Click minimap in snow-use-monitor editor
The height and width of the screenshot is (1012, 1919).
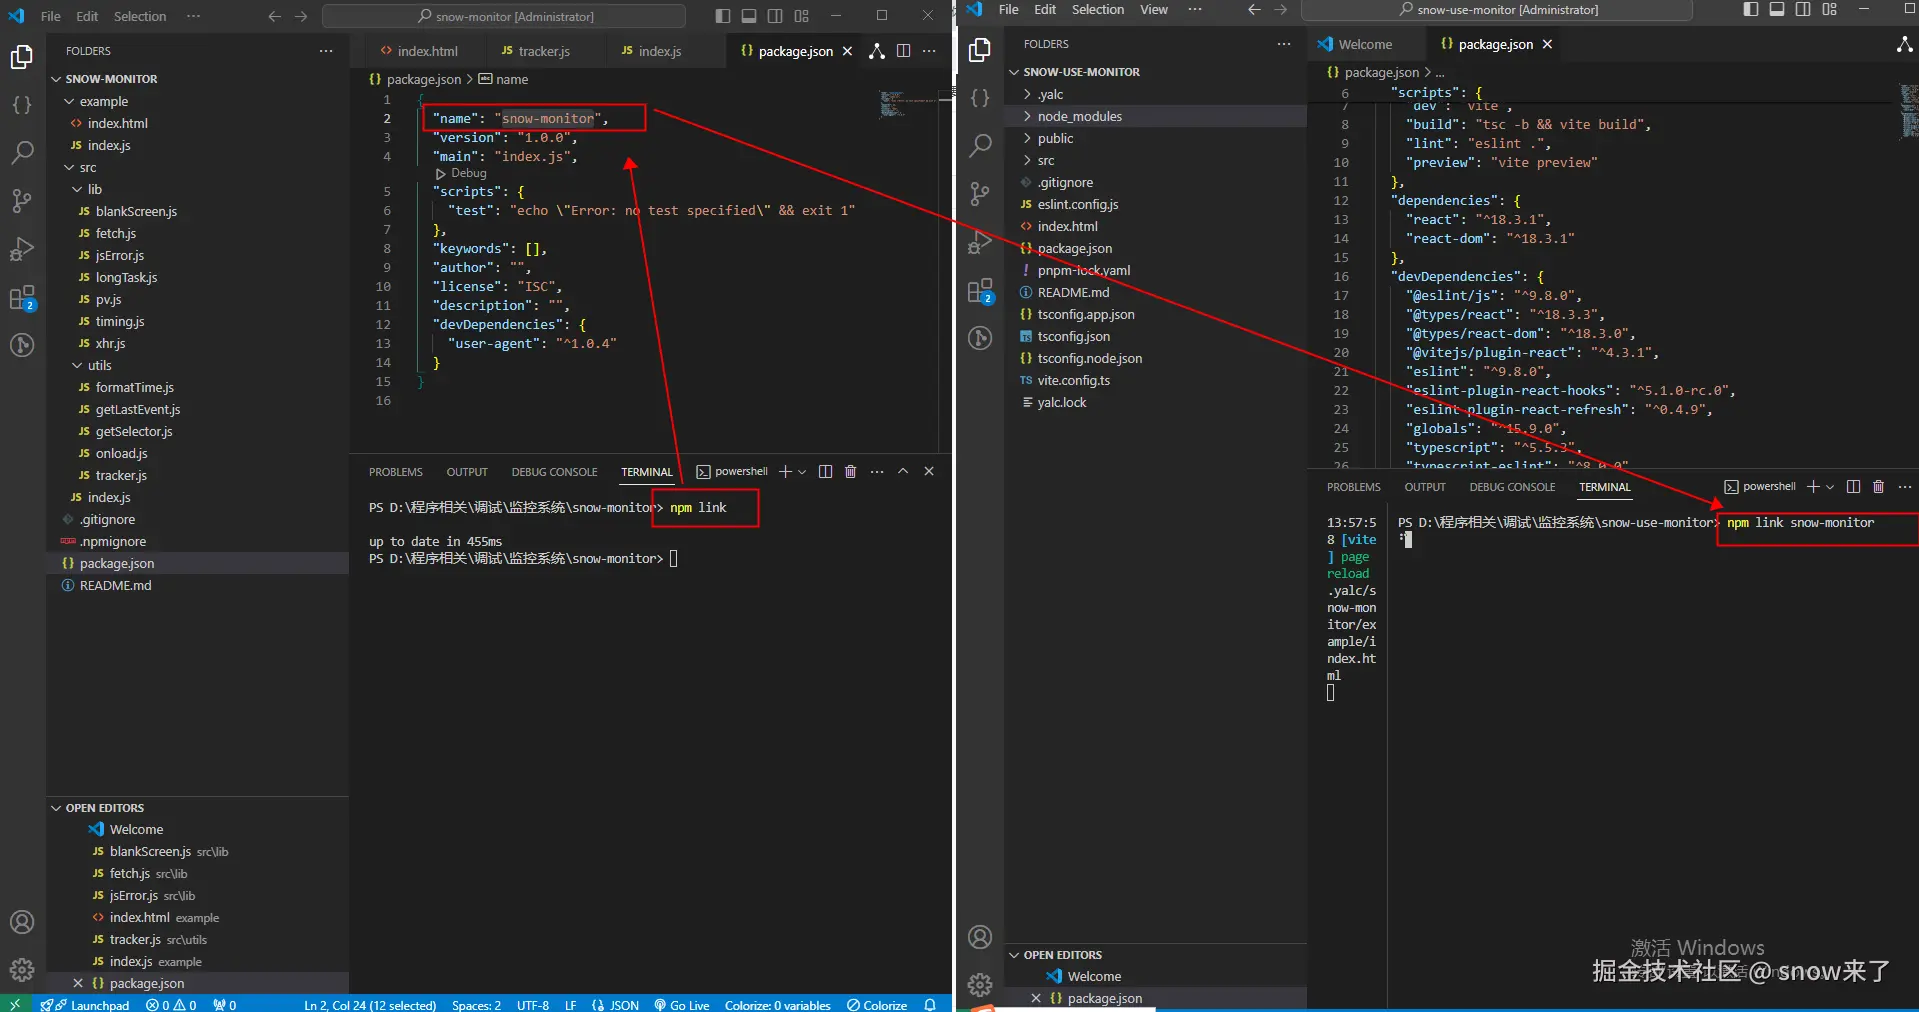click(x=1909, y=110)
